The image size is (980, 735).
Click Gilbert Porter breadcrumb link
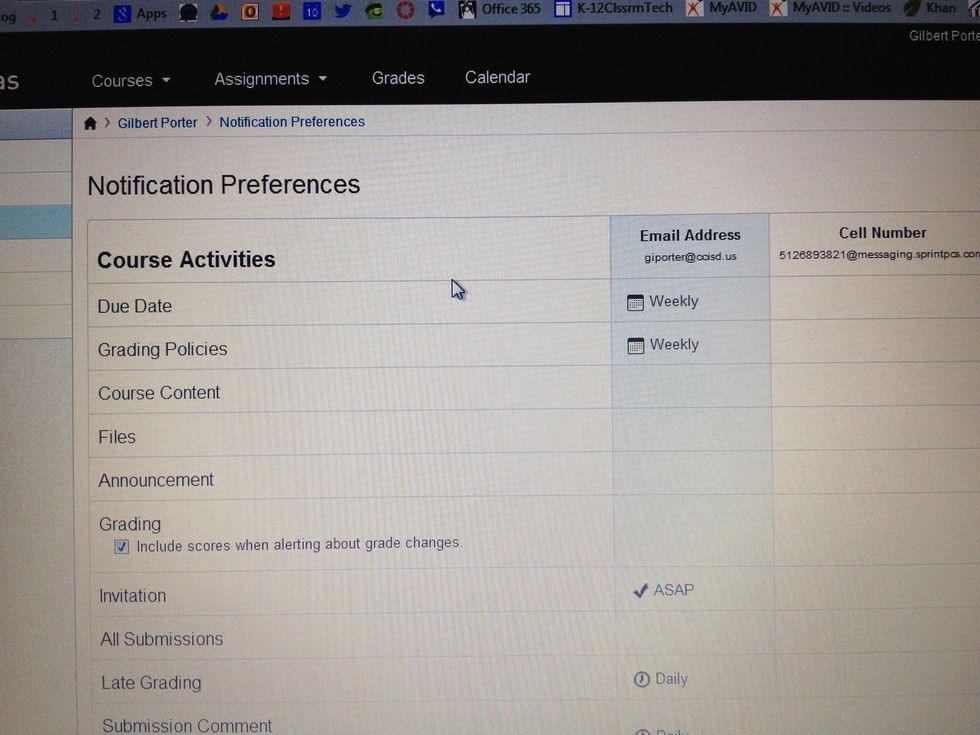click(x=157, y=123)
